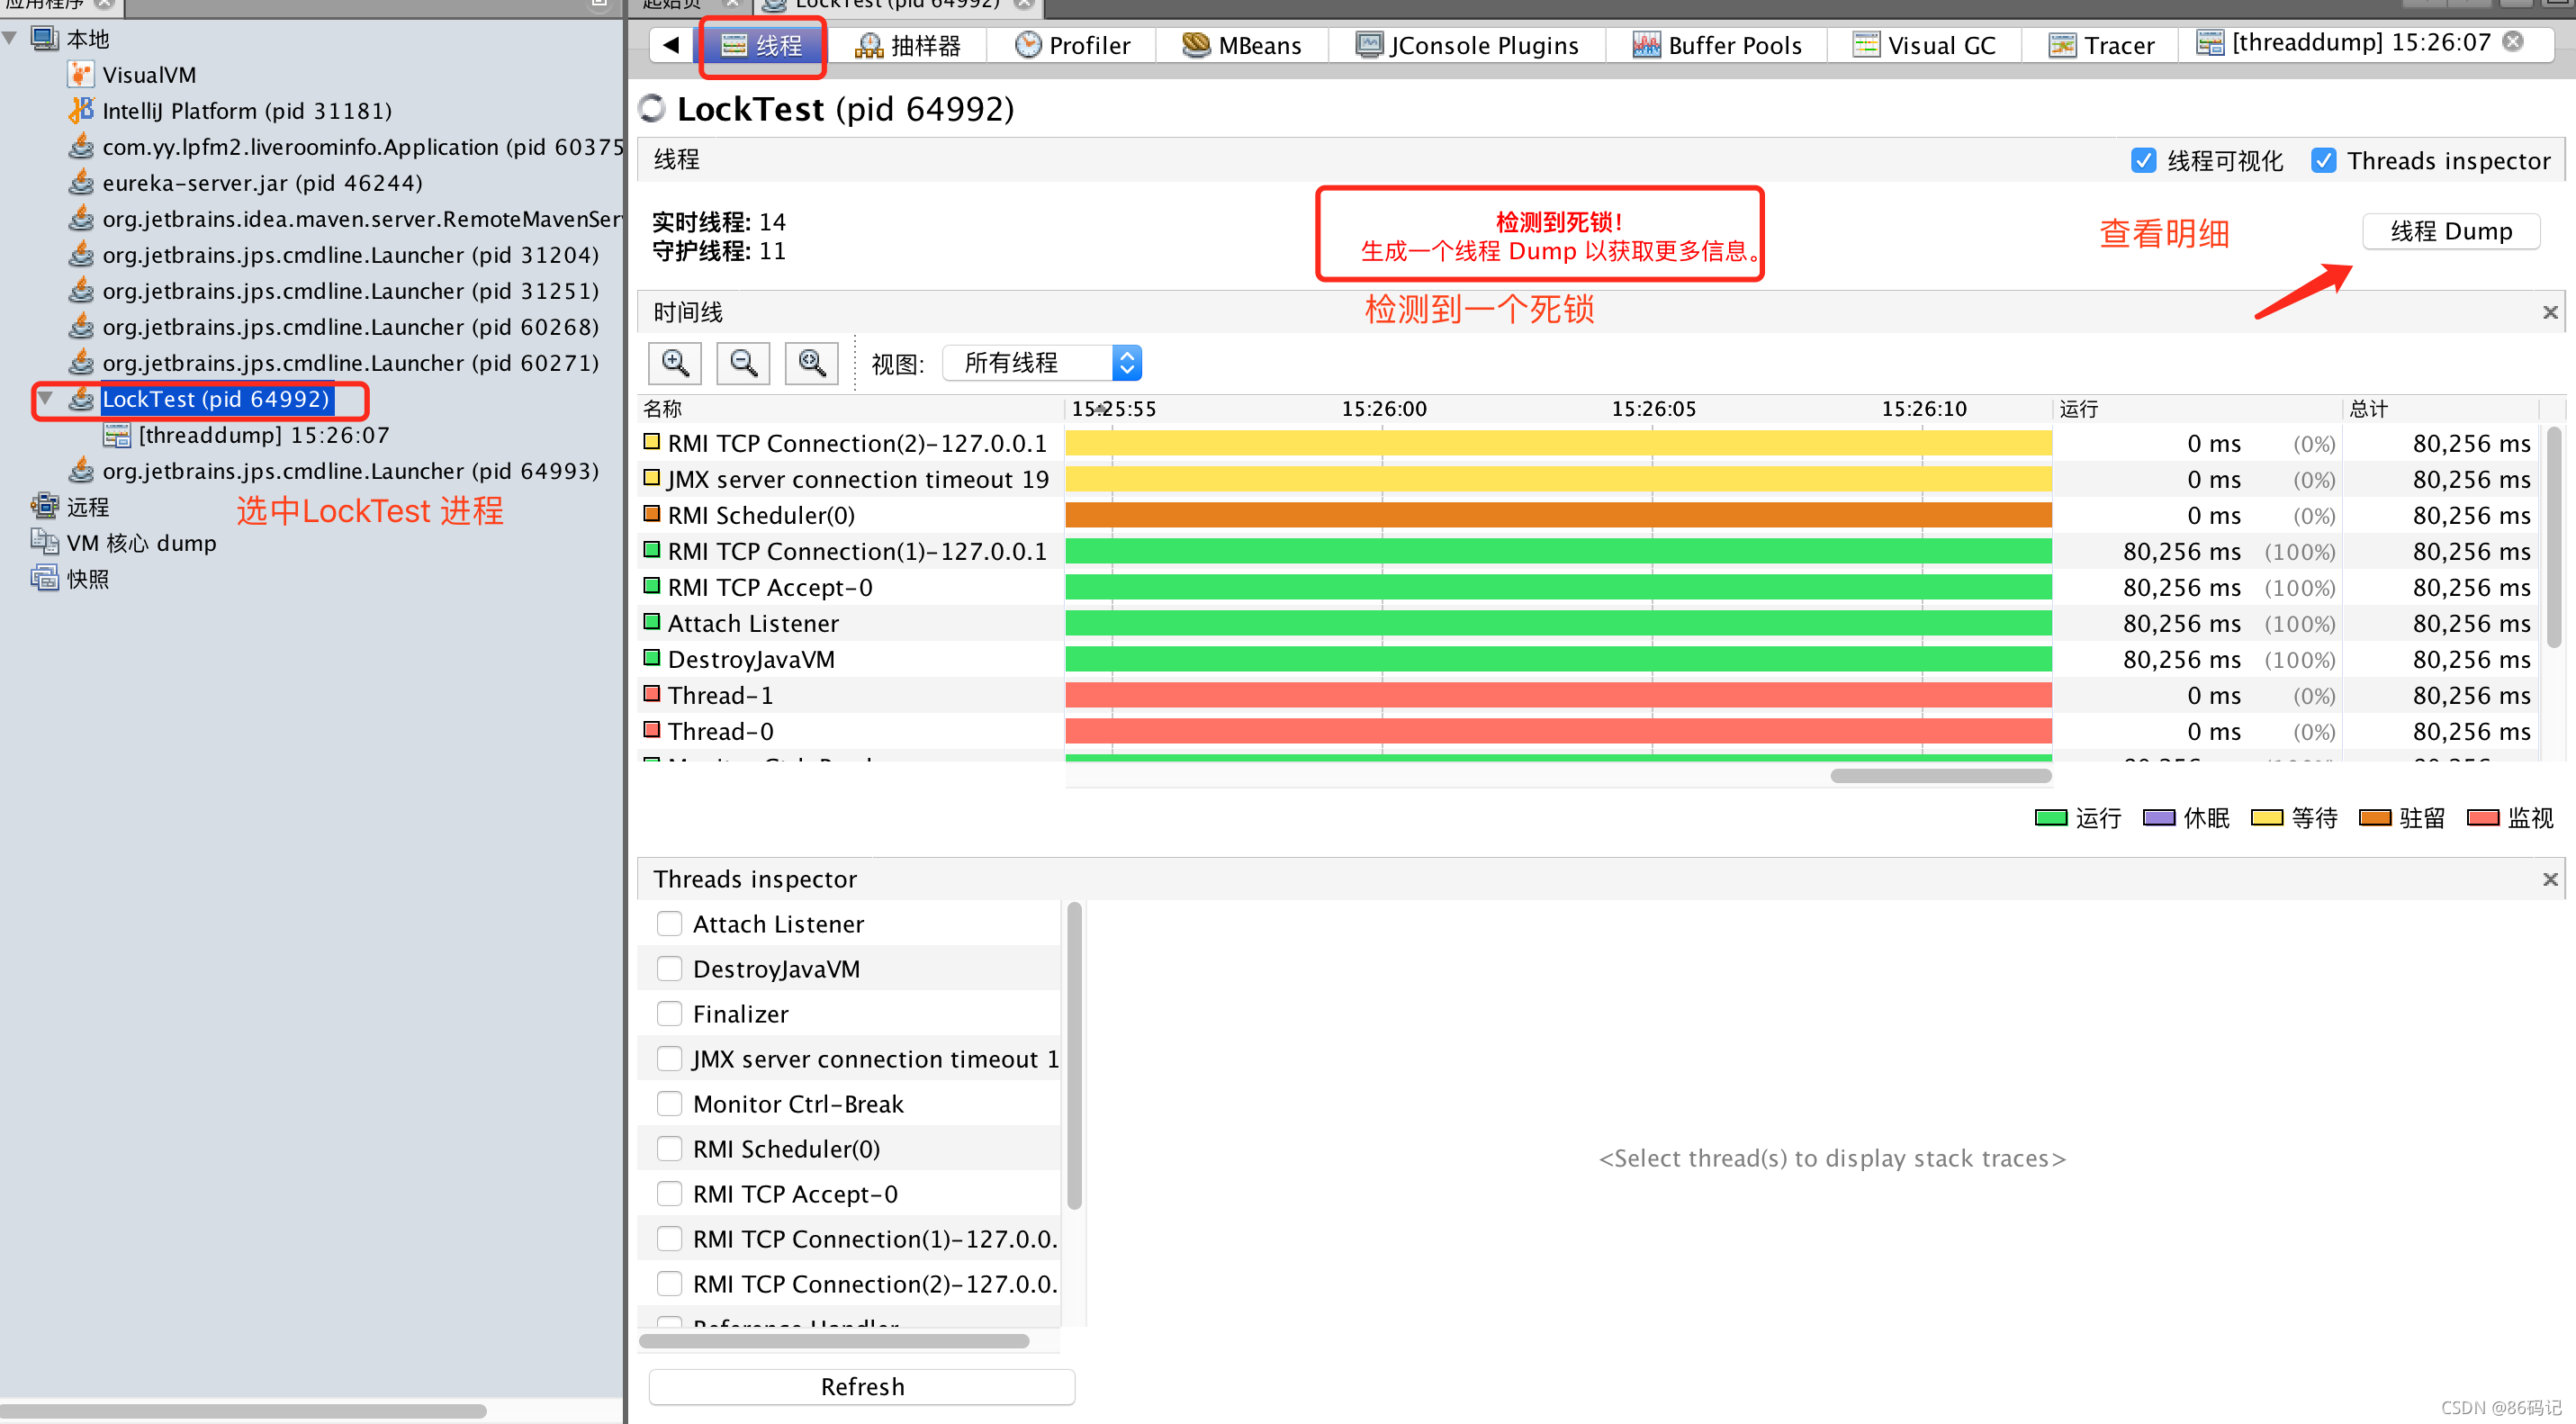Click the 总计 column header

point(2441,408)
